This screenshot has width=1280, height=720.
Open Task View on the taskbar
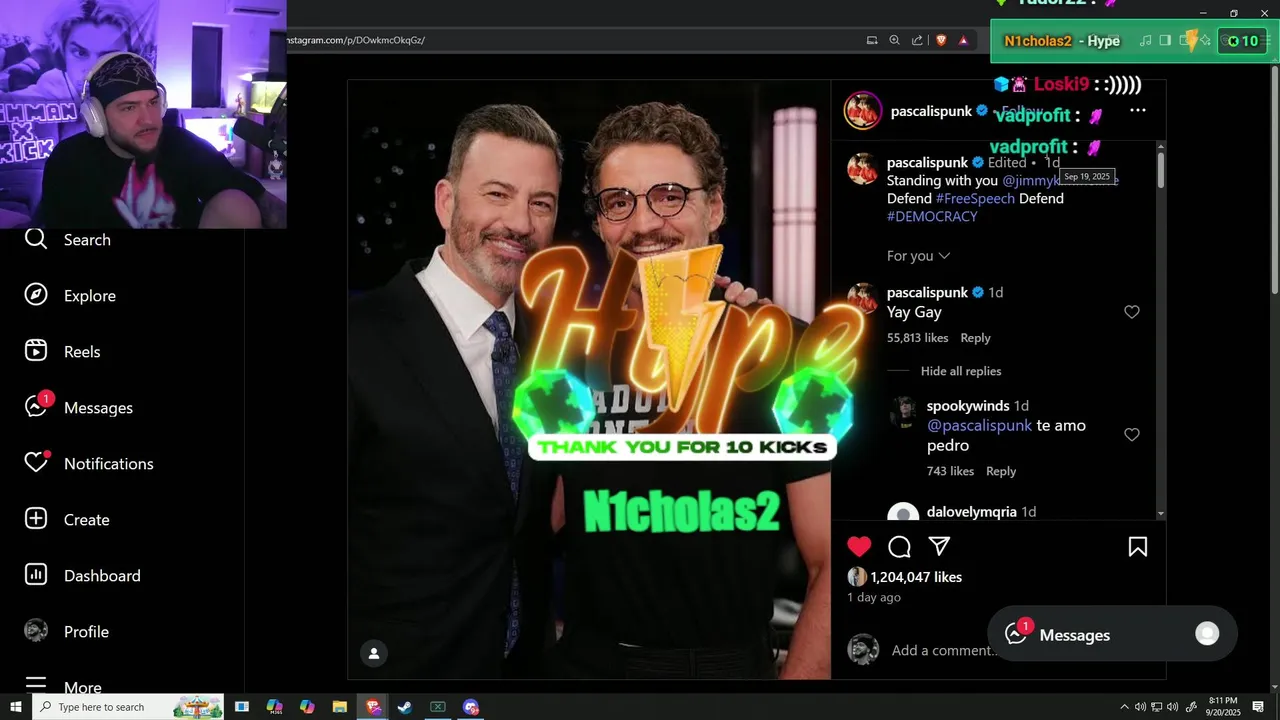coord(242,707)
